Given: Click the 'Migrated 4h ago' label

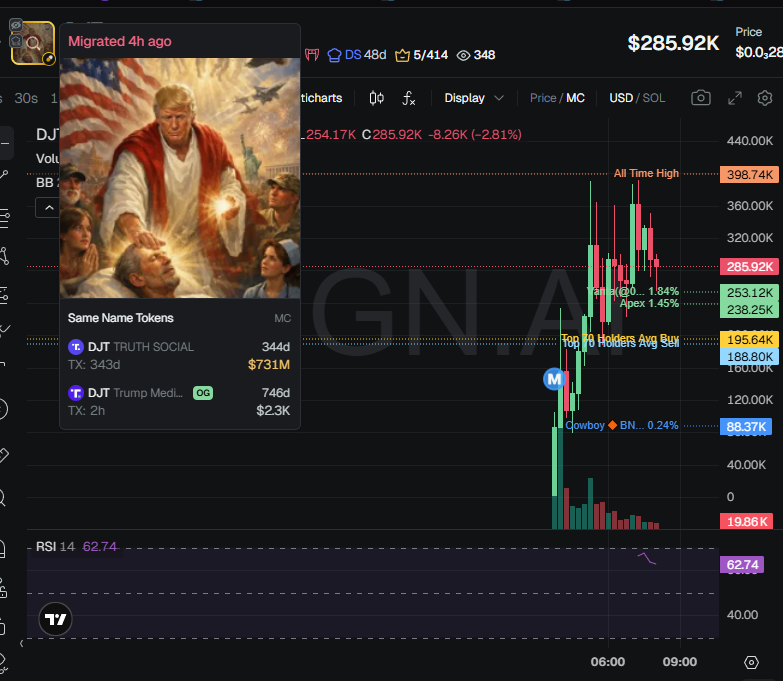Looking at the screenshot, I should coord(120,41).
